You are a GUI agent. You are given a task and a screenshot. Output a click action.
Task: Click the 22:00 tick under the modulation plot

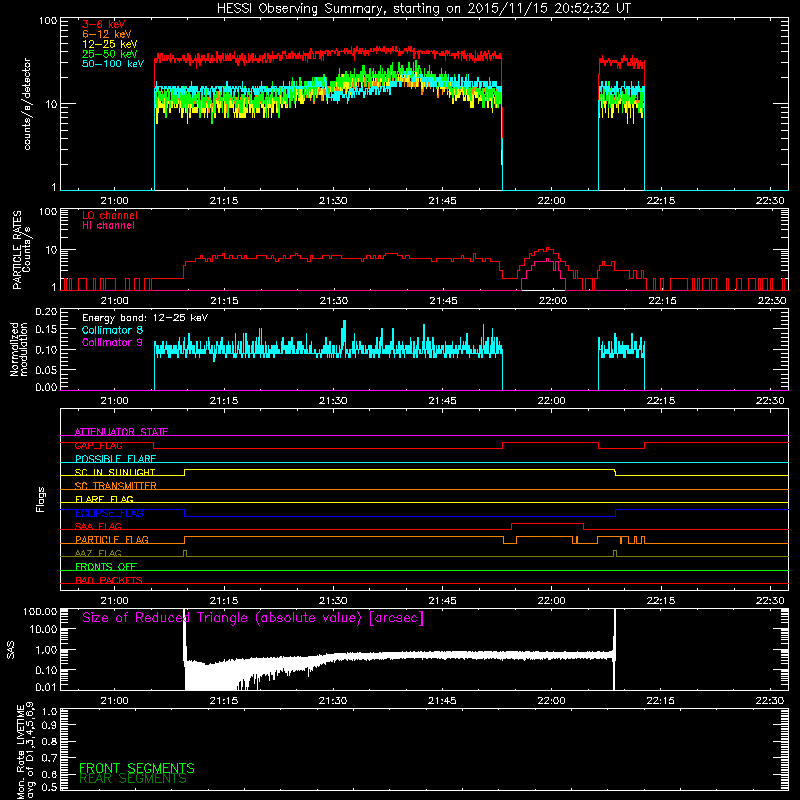point(552,401)
